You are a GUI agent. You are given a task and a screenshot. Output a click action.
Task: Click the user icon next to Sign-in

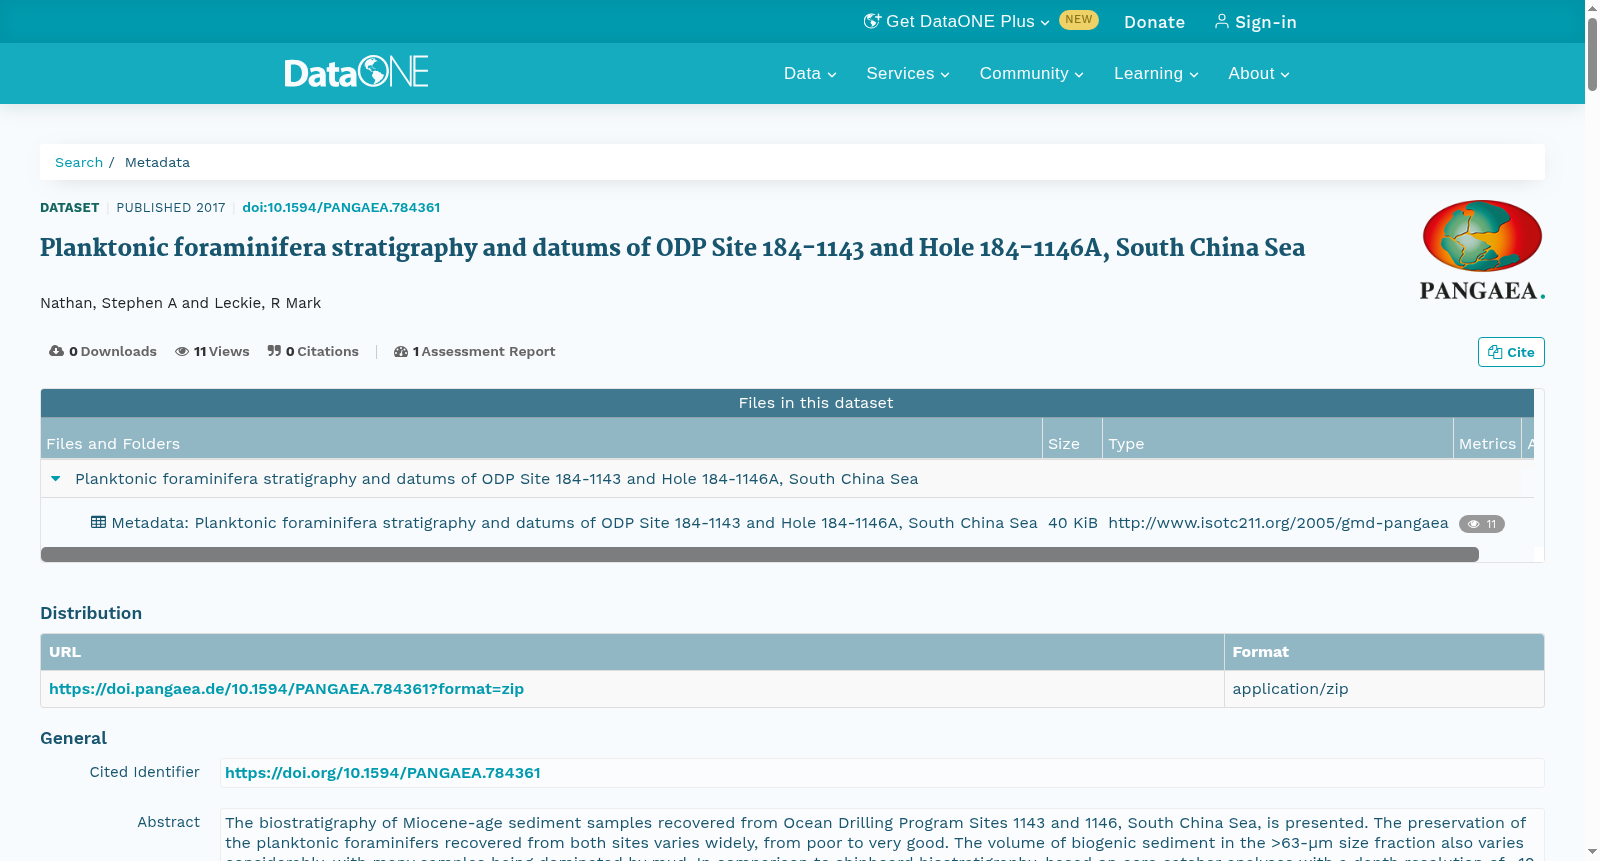[1221, 21]
